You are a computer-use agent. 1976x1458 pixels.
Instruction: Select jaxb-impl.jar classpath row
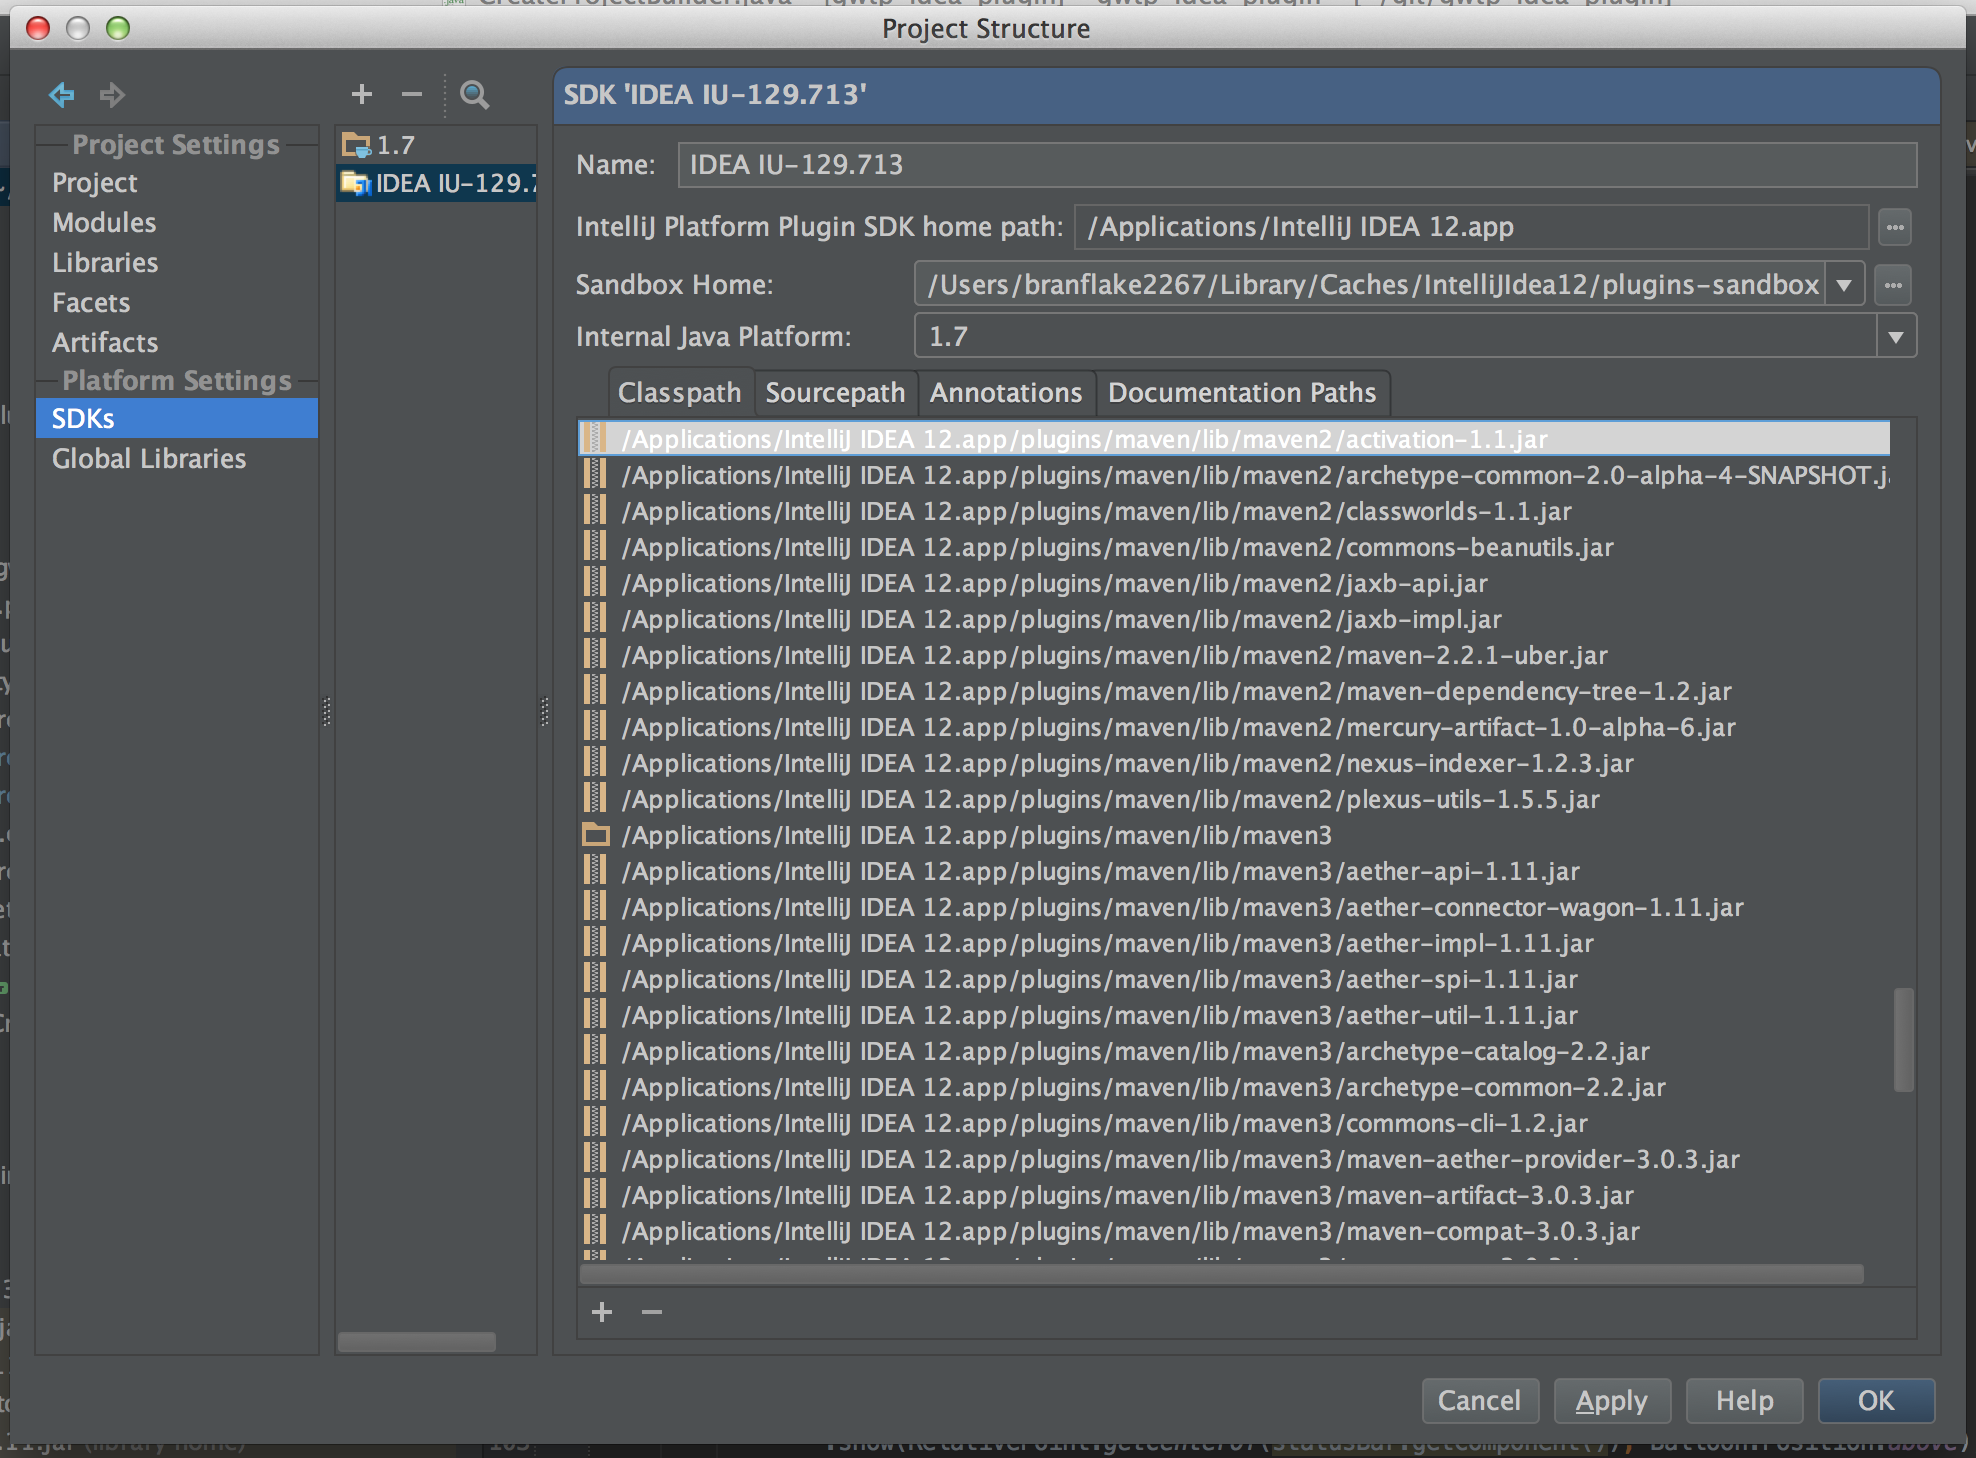[1234, 619]
